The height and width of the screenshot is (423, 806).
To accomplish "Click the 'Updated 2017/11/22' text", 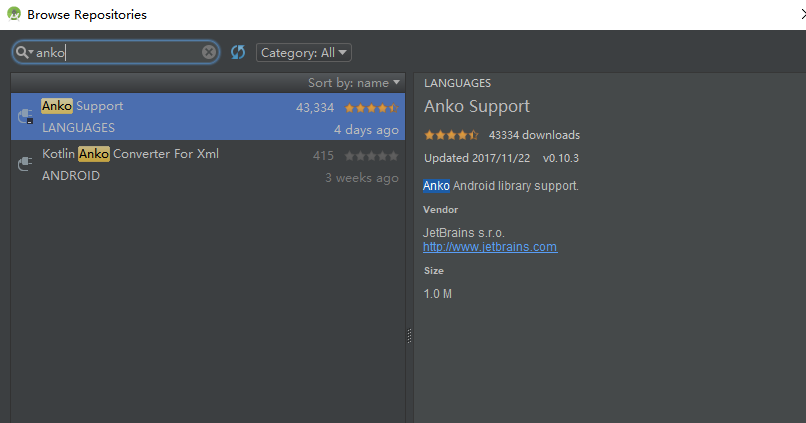I will coord(477,158).
